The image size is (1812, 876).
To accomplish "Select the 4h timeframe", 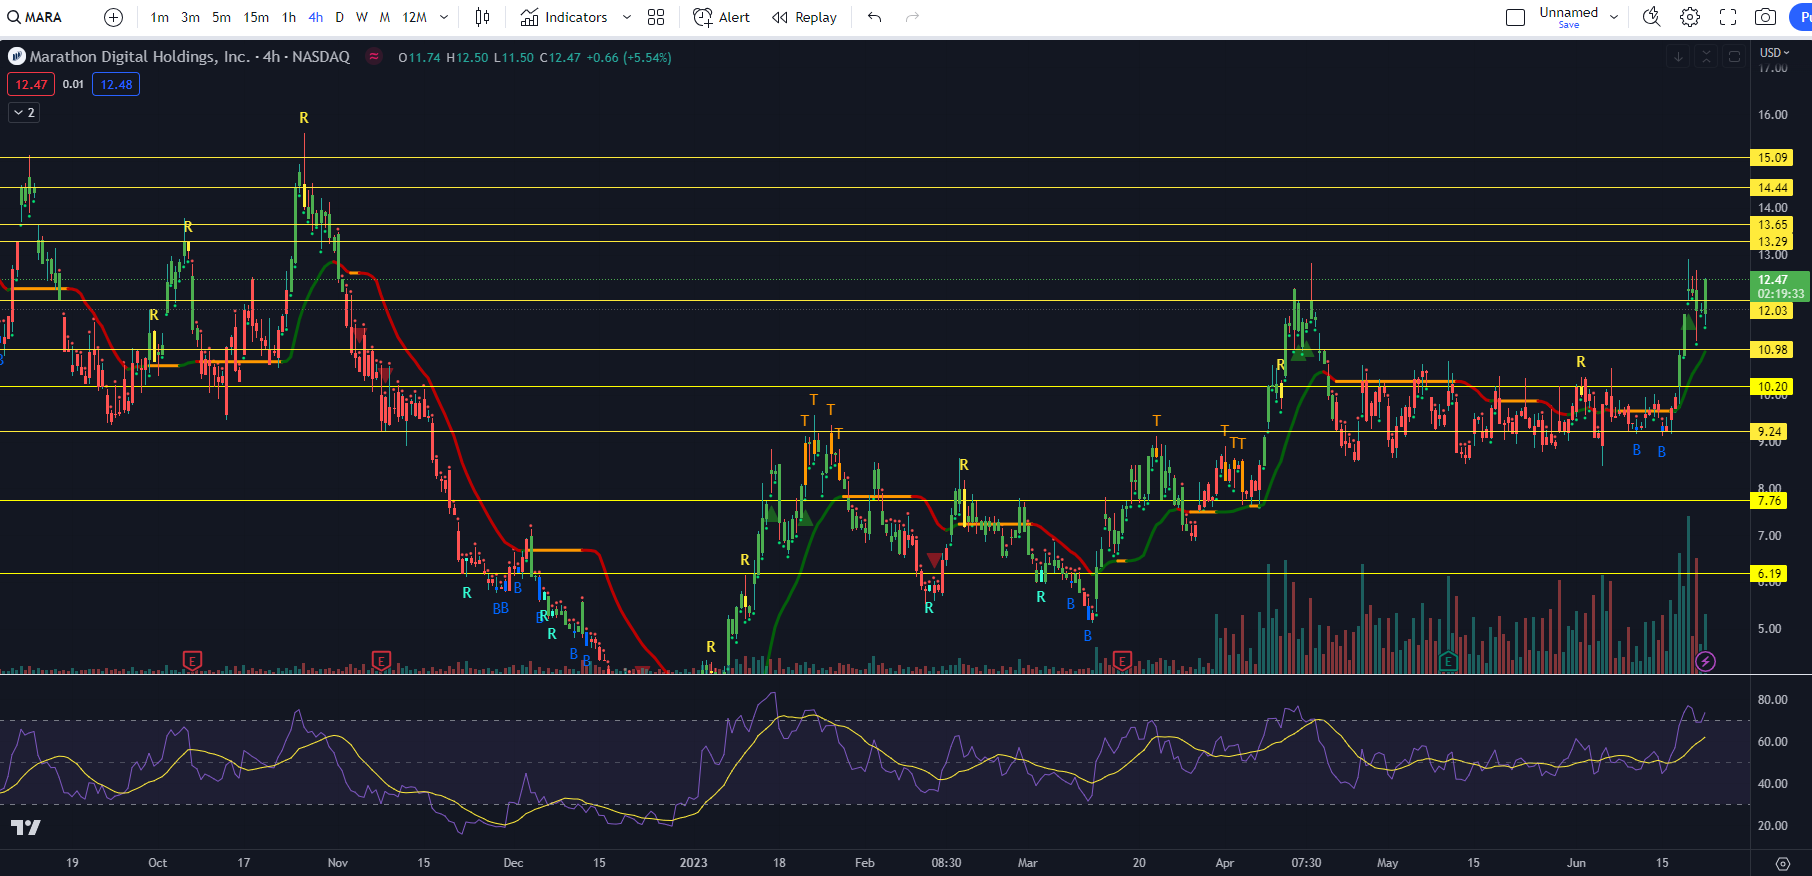I will (315, 17).
